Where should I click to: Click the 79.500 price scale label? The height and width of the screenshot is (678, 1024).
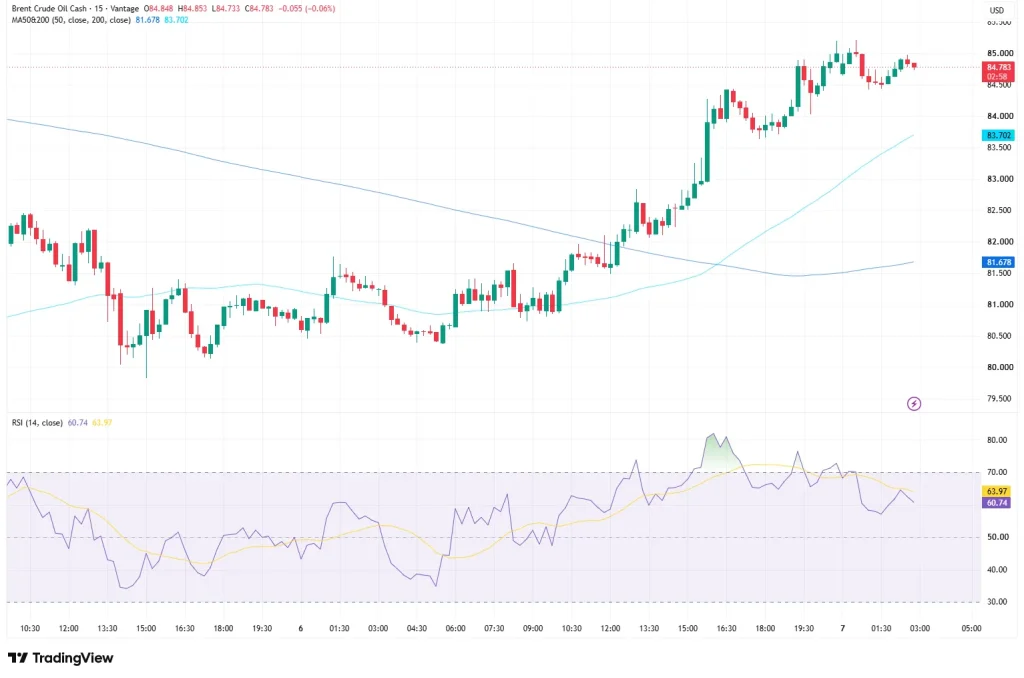point(999,398)
